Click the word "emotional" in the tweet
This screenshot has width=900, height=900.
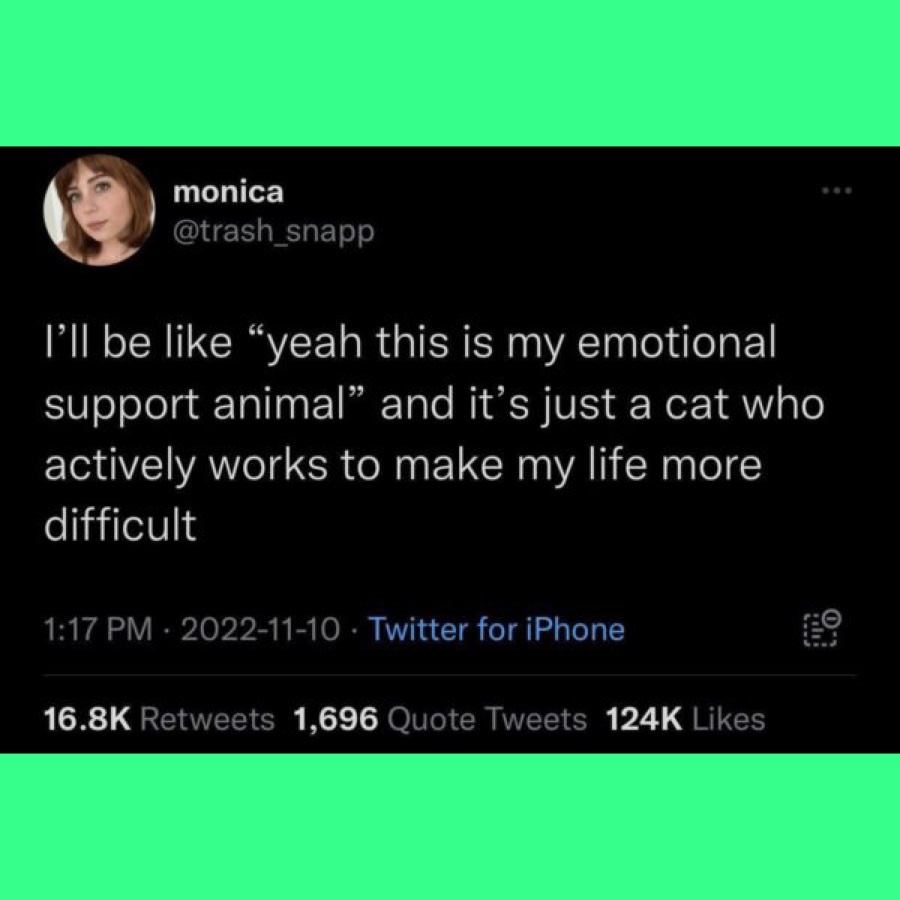(x=677, y=343)
